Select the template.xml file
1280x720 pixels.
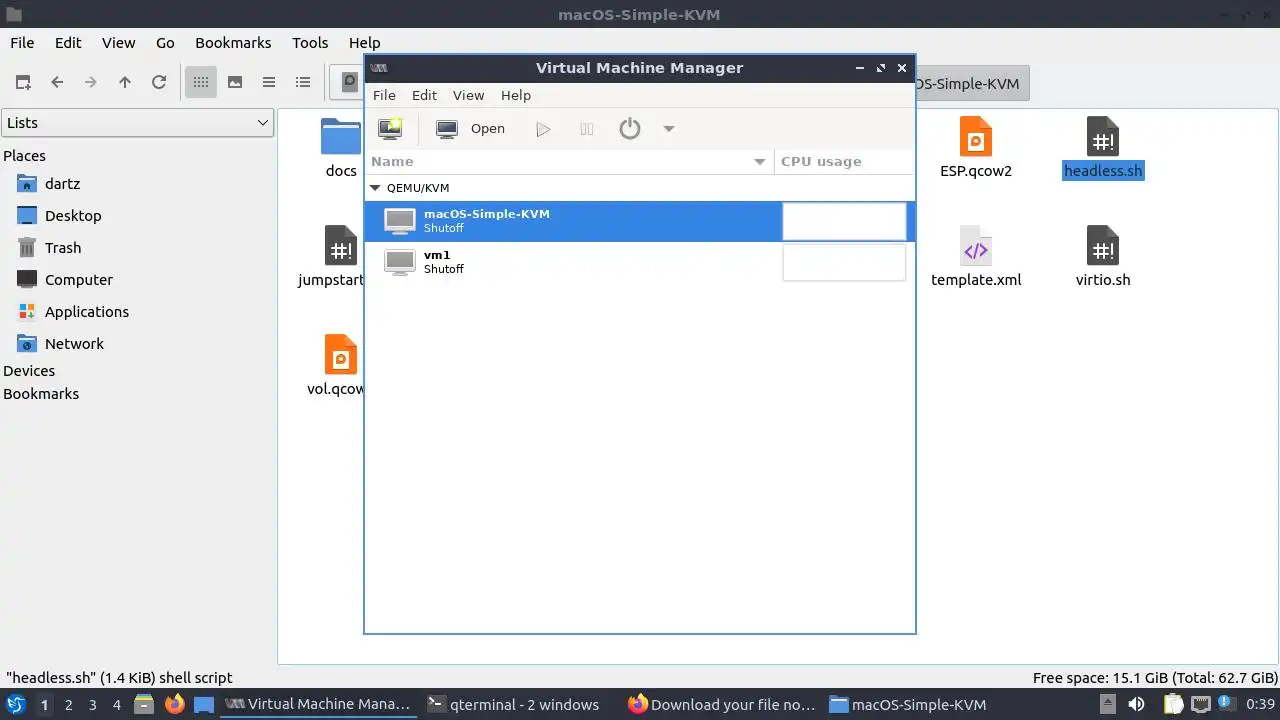coord(976,256)
